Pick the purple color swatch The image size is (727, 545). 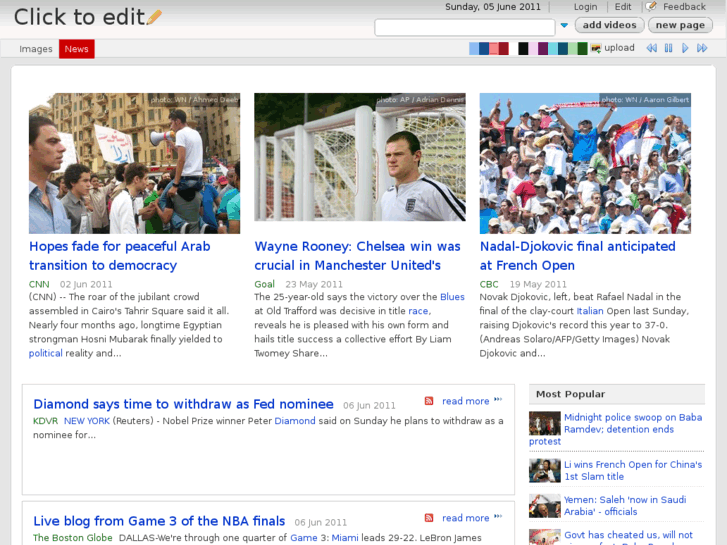[543, 48]
